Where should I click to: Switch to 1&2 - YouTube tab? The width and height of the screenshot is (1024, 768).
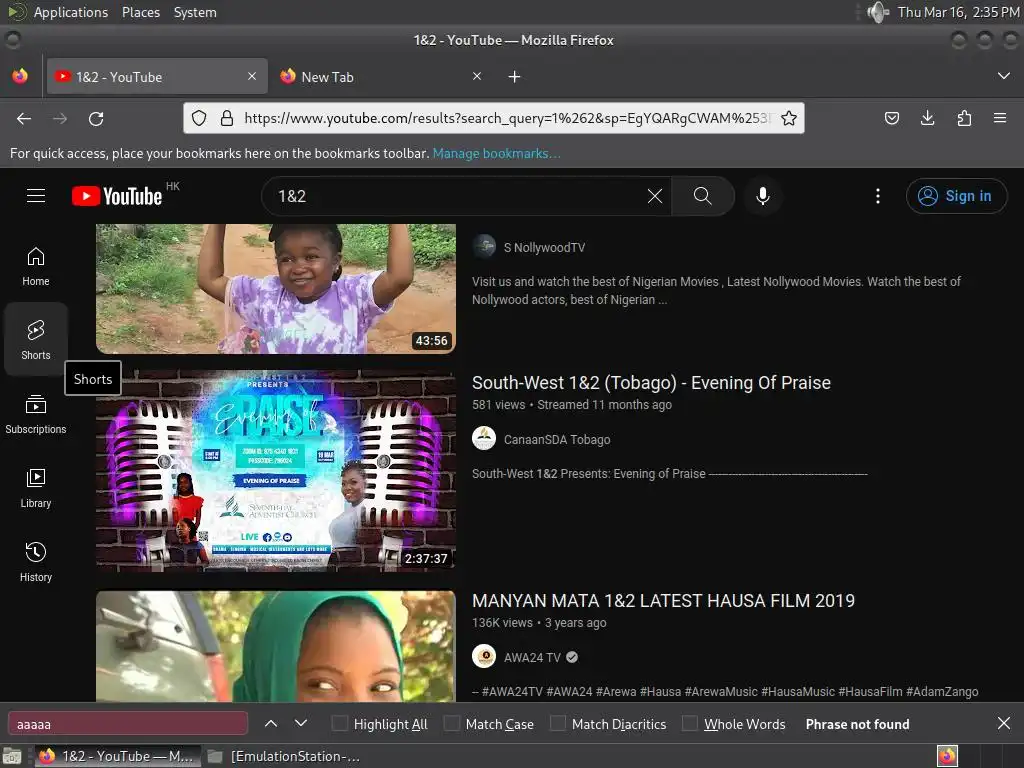tap(157, 76)
